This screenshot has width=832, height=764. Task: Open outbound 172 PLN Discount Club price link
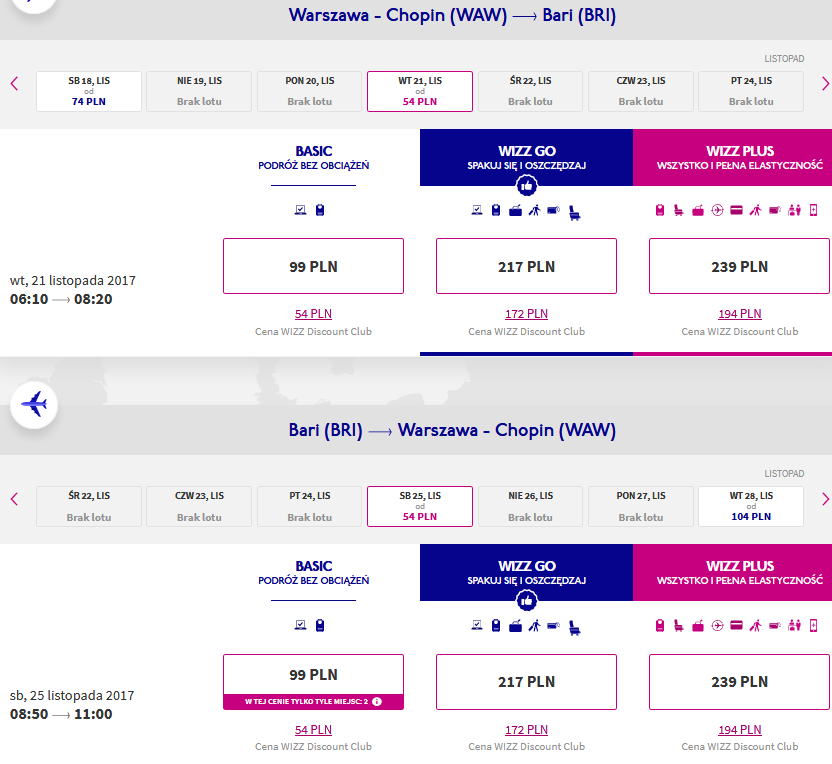pyautogui.click(x=526, y=314)
